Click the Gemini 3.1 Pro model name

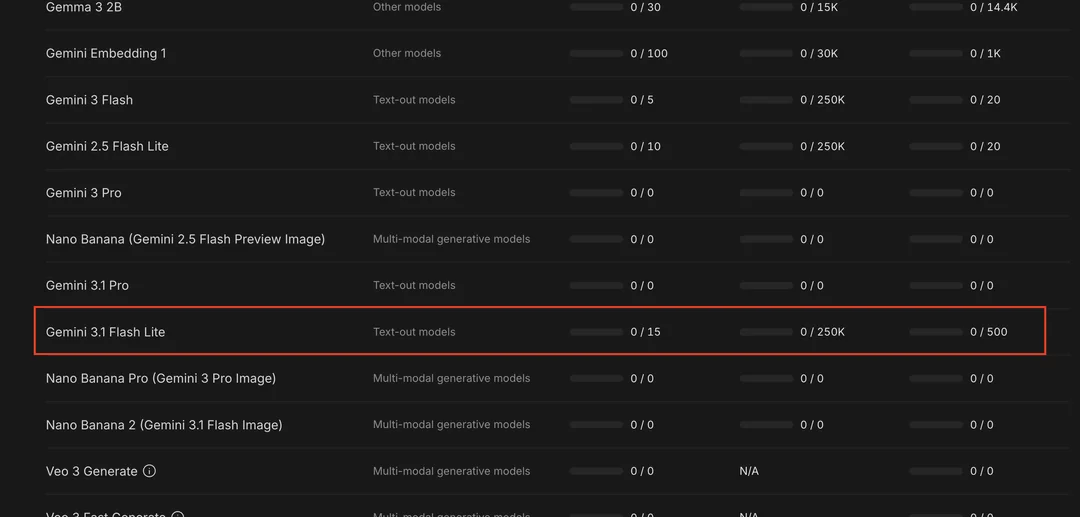pyautogui.click(x=87, y=285)
